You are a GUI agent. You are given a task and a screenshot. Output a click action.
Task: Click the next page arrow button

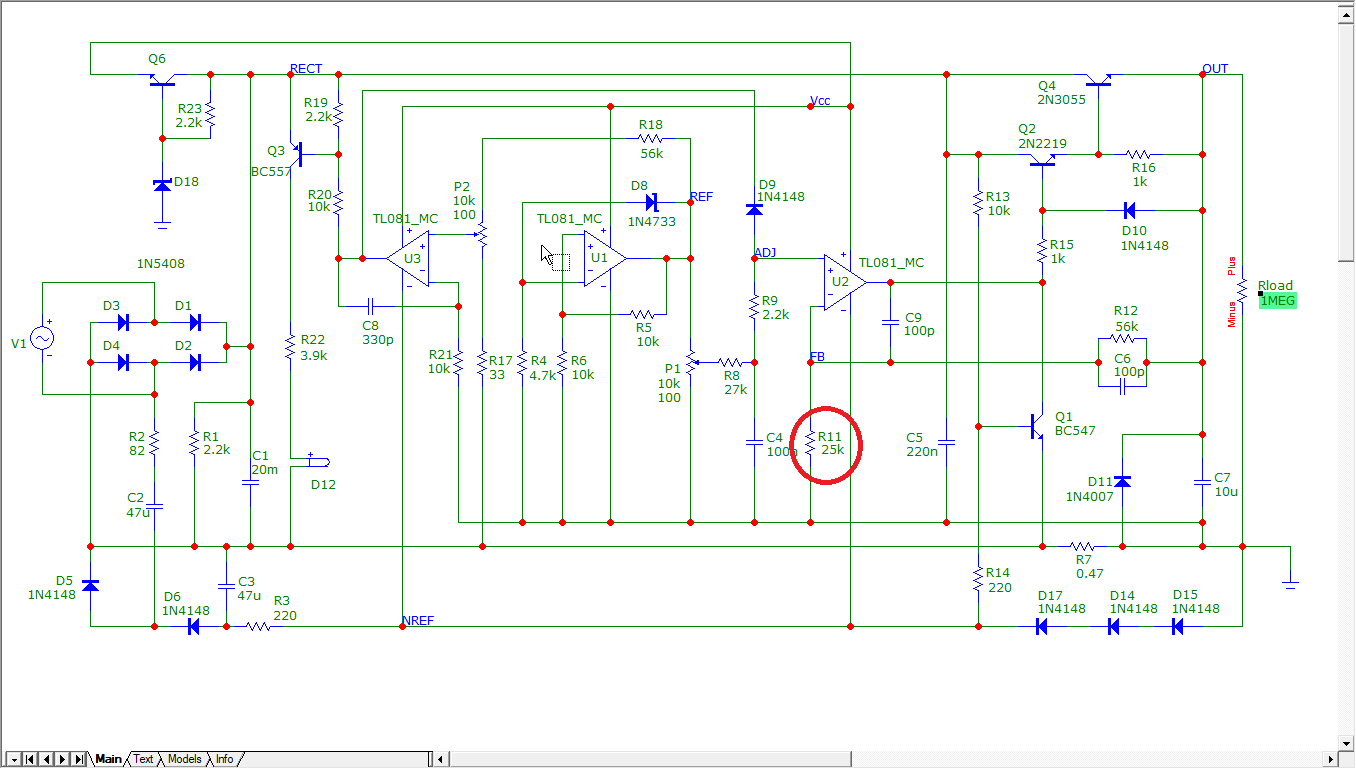pyautogui.click(x=62, y=760)
